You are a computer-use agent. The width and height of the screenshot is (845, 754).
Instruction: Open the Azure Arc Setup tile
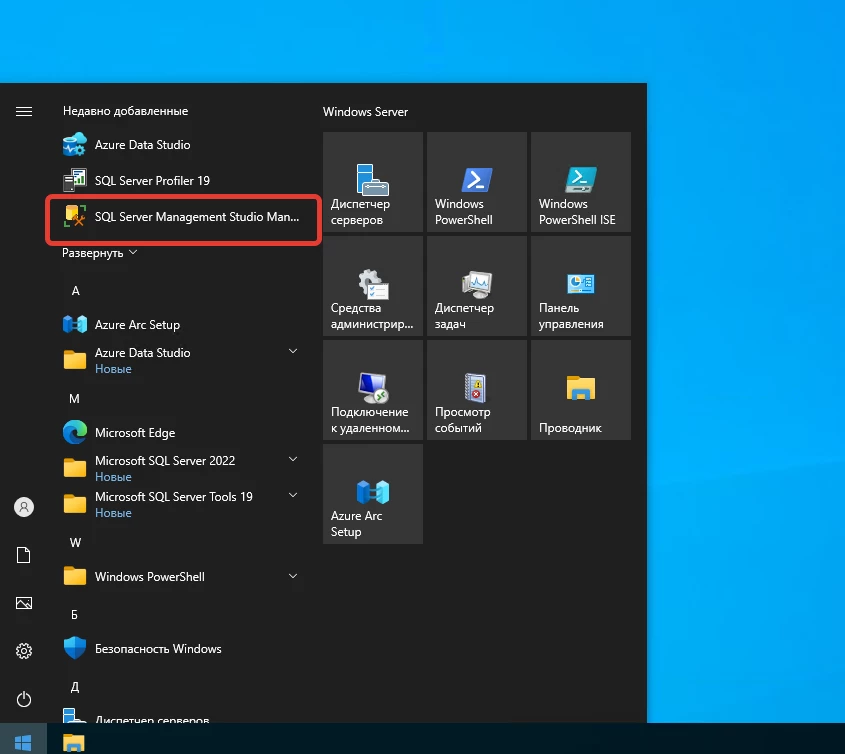(x=372, y=494)
